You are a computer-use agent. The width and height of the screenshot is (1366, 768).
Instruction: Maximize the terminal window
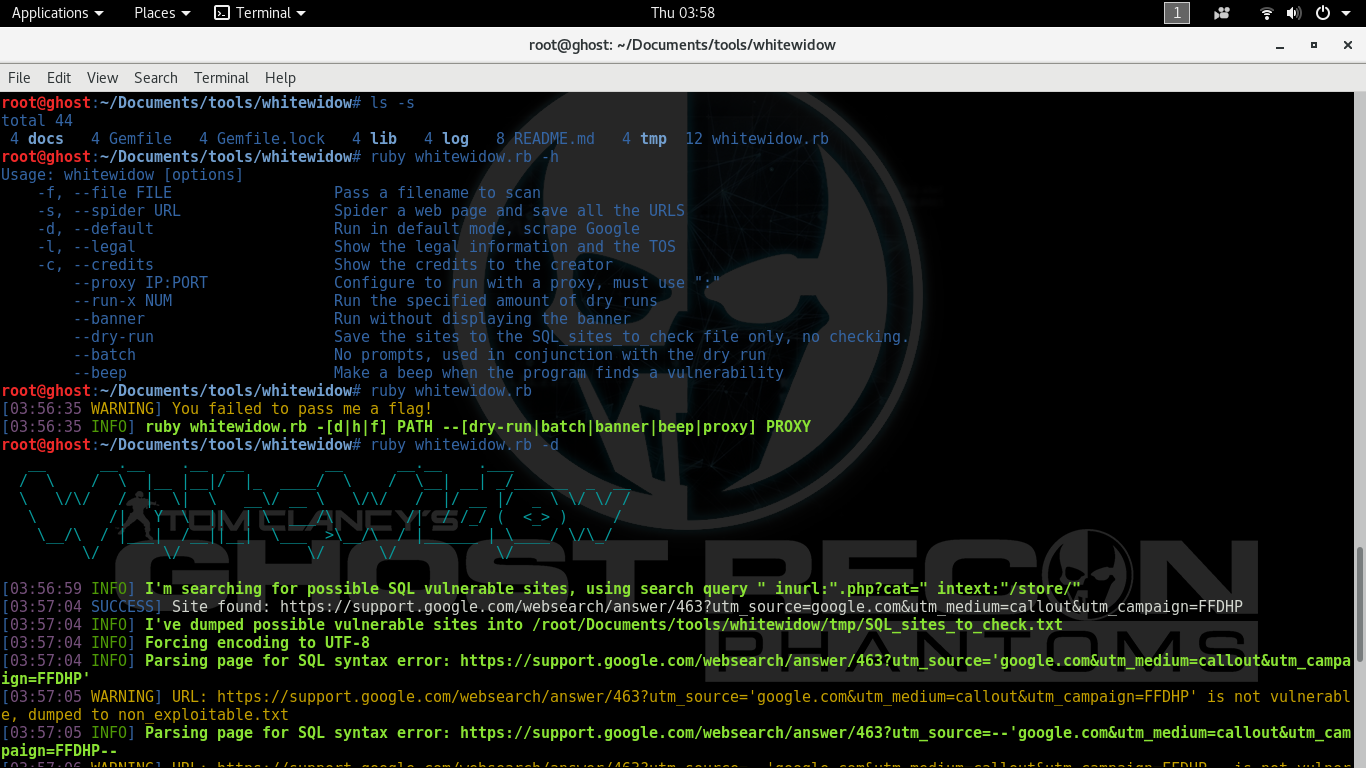[1314, 45]
